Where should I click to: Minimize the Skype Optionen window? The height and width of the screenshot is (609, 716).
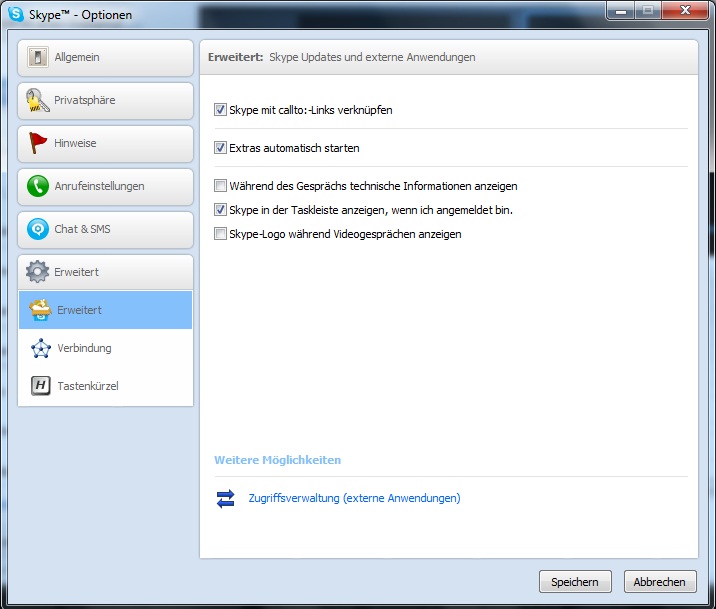pos(621,10)
